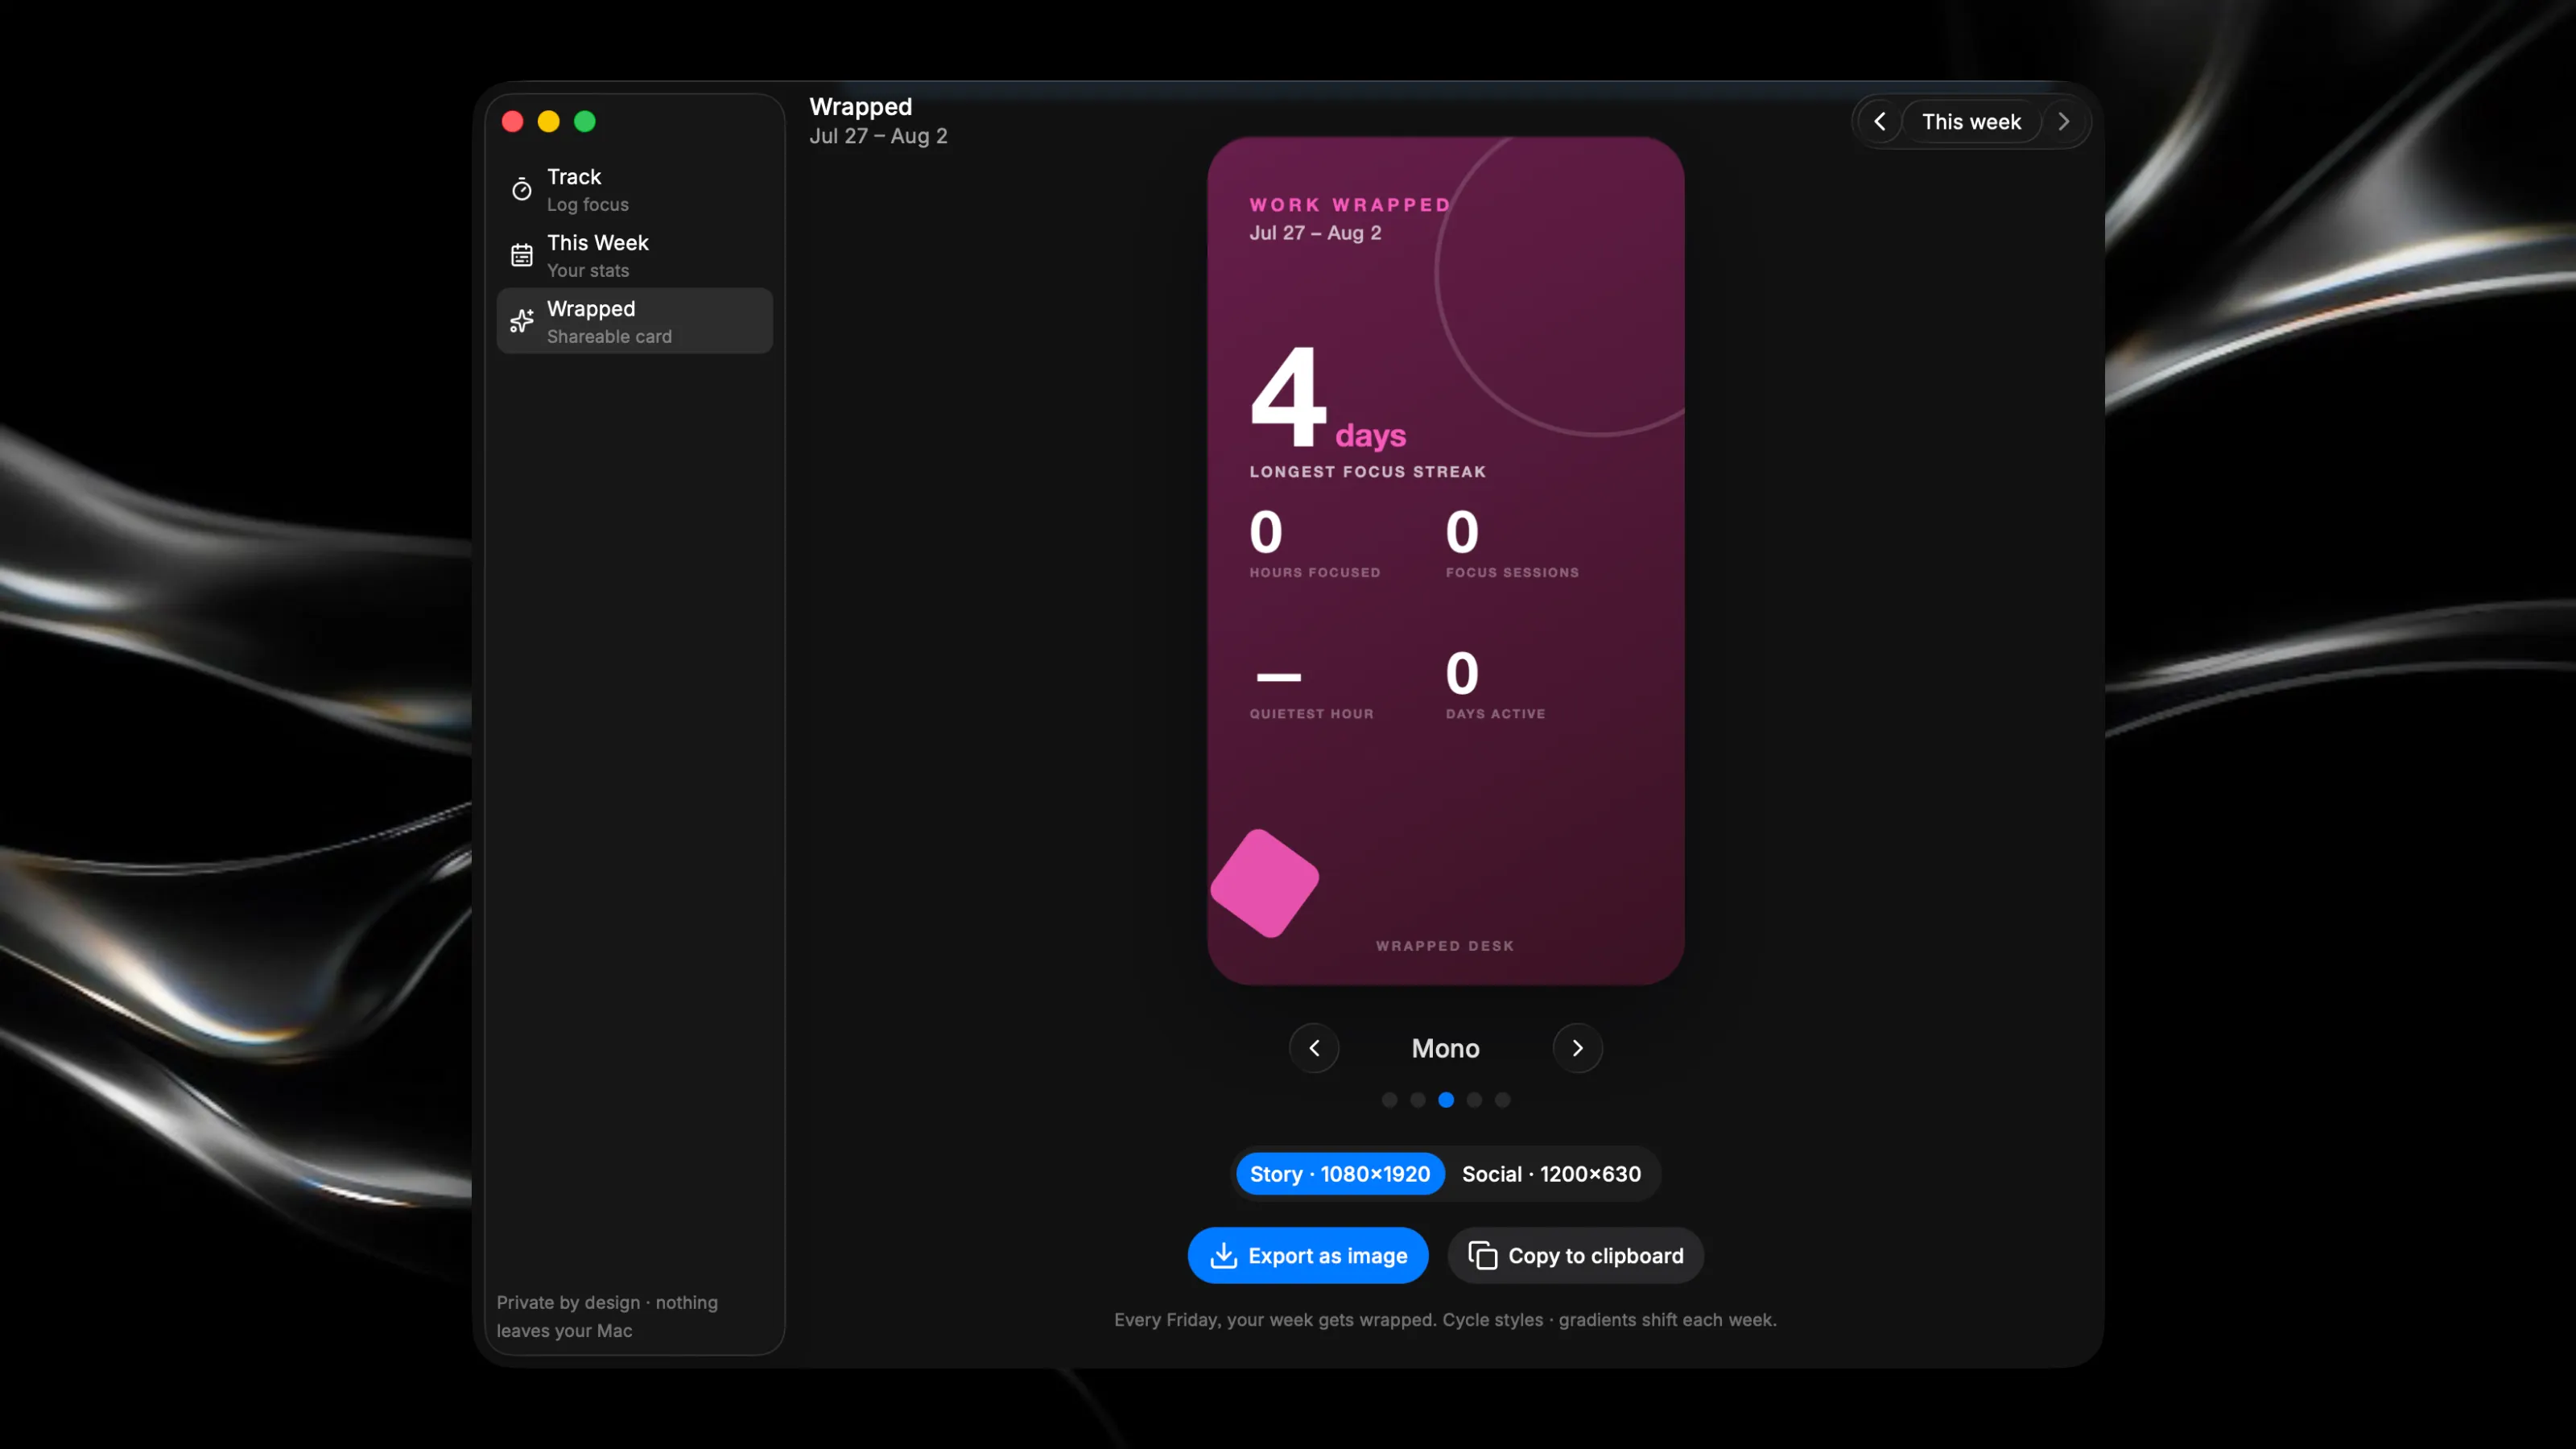
Task: Select the fourth style page dot
Action: [1474, 1100]
